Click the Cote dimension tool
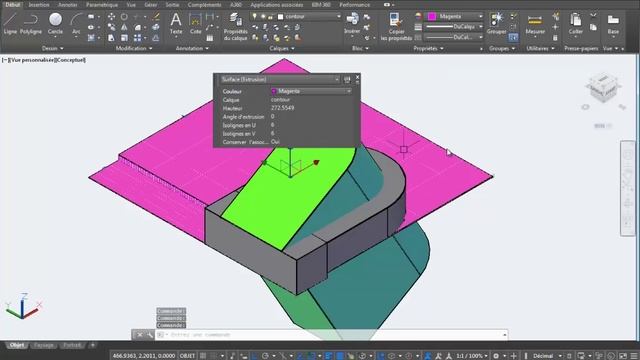640x360 pixels. tap(196, 23)
